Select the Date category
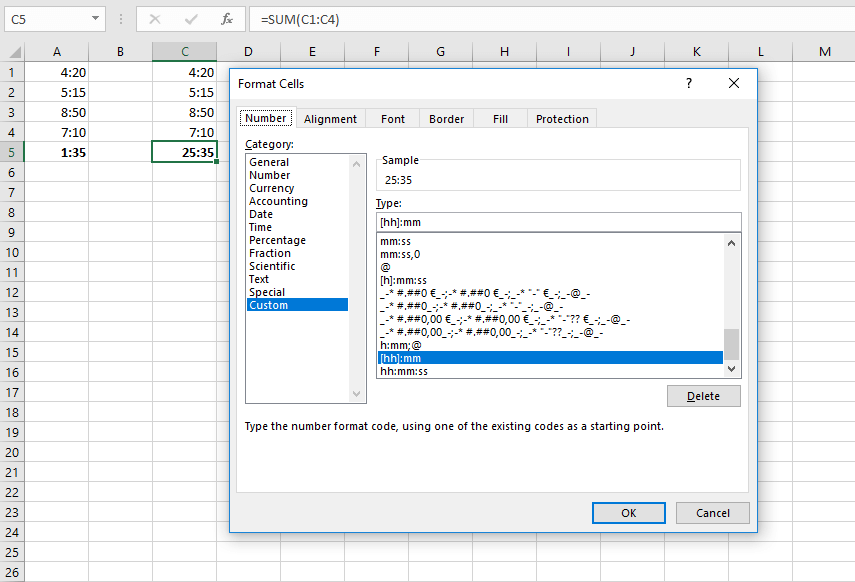 pos(298,214)
